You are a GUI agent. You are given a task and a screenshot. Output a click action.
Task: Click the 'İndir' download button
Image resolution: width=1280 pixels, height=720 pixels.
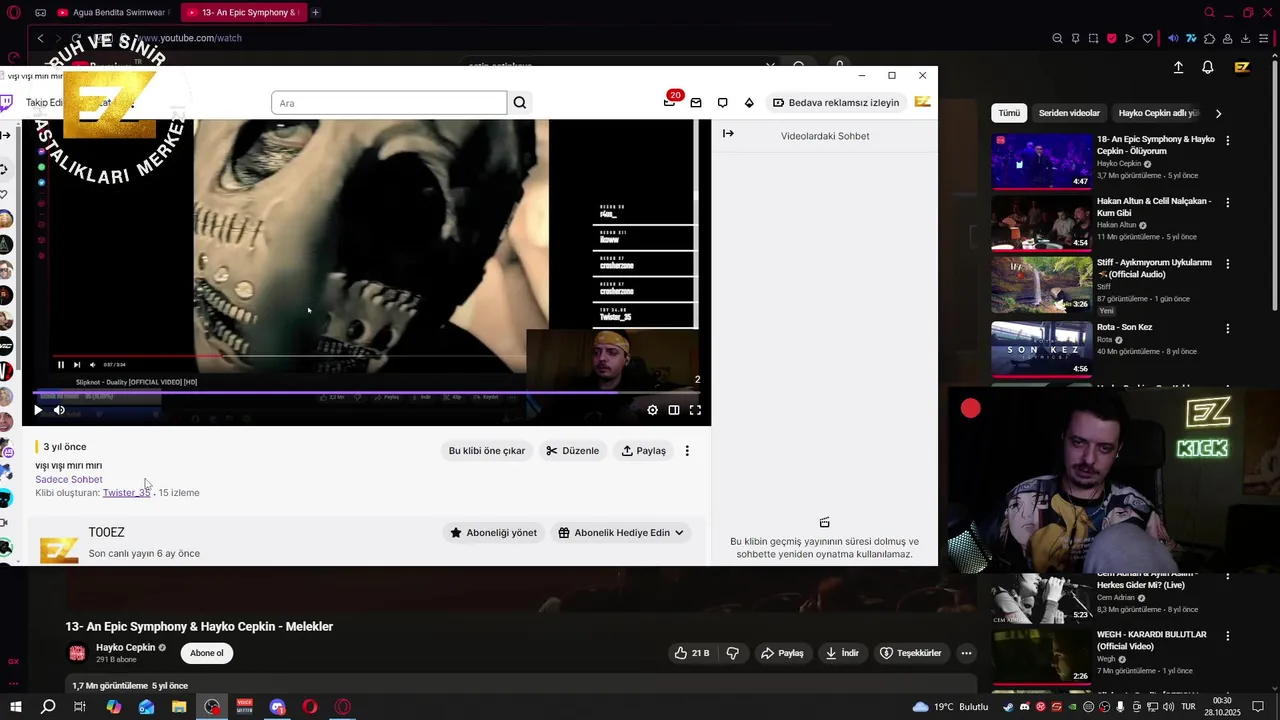pos(842,653)
